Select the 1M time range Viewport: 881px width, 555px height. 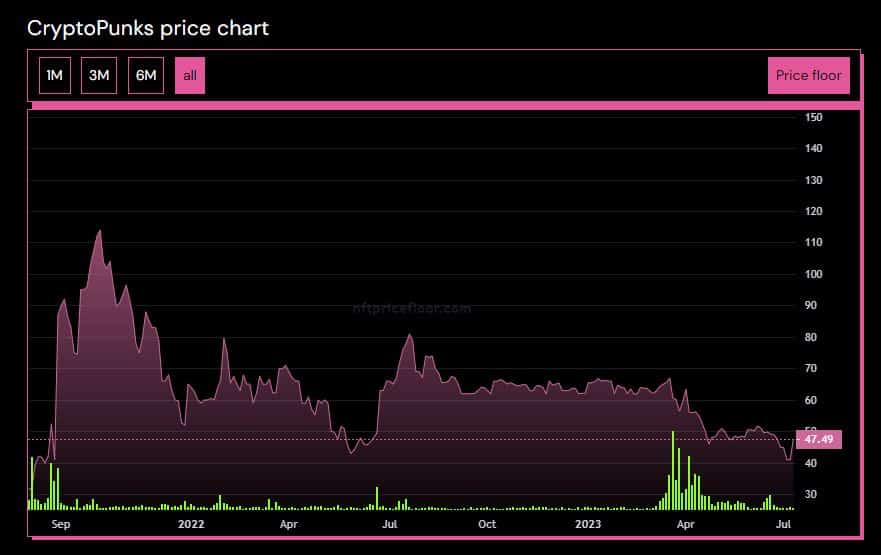click(55, 75)
